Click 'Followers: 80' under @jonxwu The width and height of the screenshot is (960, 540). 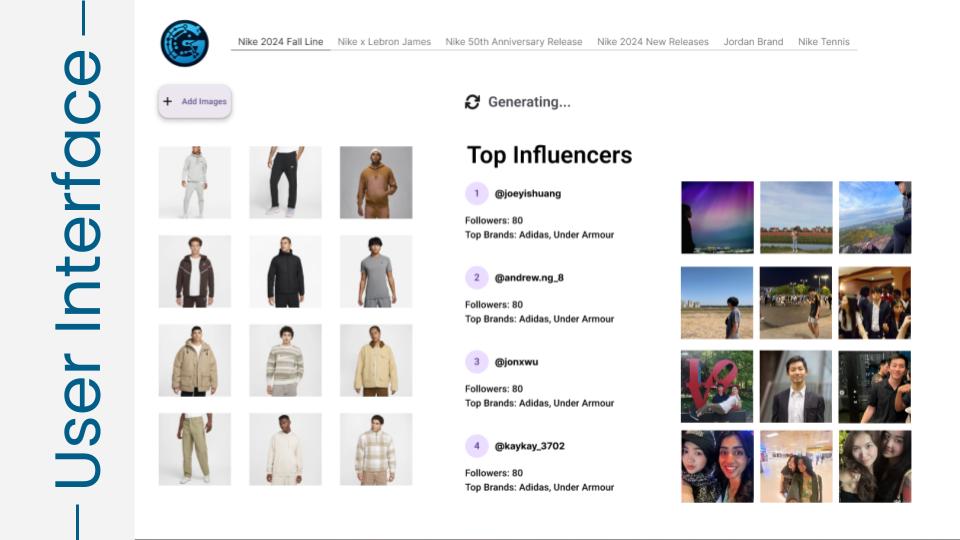(493, 389)
